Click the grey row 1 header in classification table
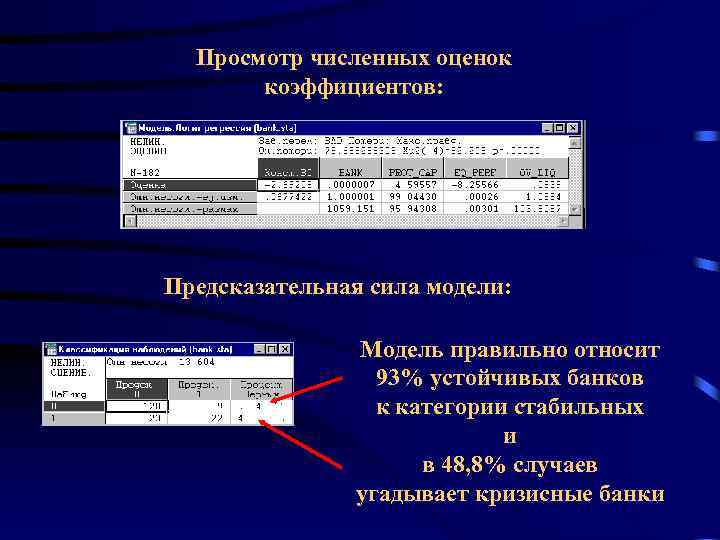This screenshot has height=540, width=720. pyautogui.click(x=74, y=418)
